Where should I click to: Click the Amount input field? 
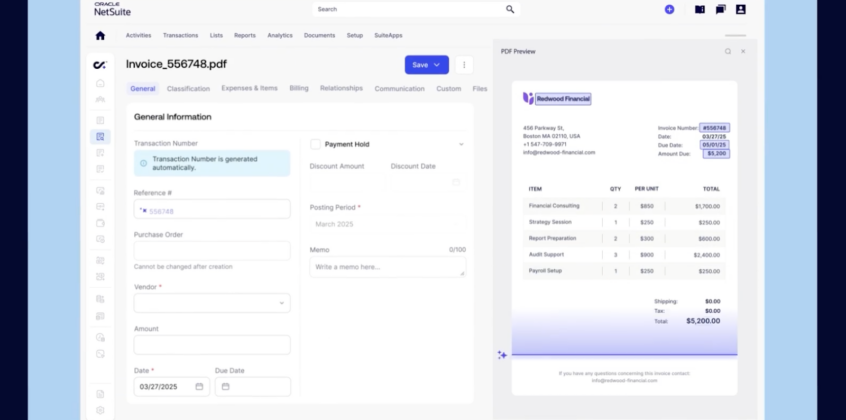click(x=212, y=344)
